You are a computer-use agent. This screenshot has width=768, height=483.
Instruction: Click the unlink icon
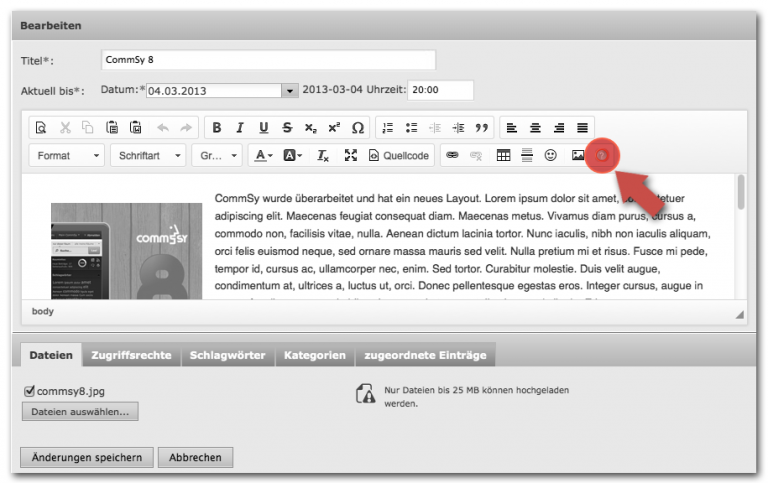coord(476,156)
